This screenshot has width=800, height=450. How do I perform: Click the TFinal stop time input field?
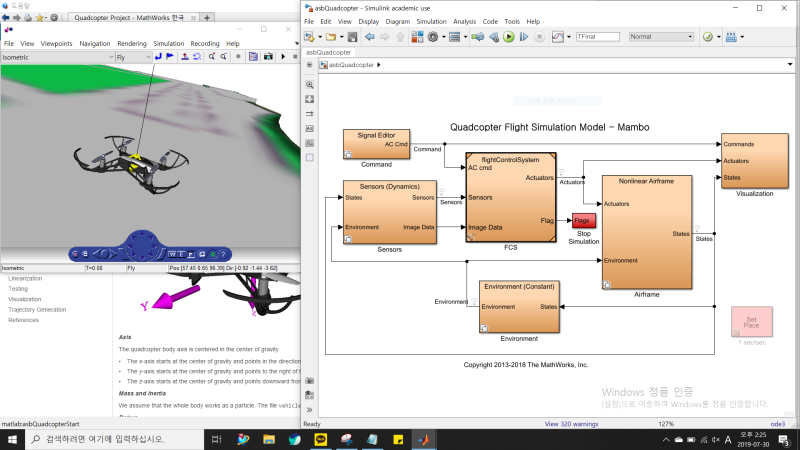click(x=597, y=37)
